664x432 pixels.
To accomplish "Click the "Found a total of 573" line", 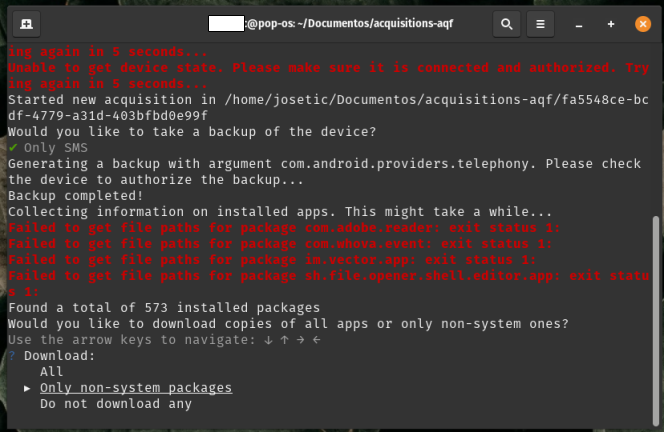I will click(163, 308).
